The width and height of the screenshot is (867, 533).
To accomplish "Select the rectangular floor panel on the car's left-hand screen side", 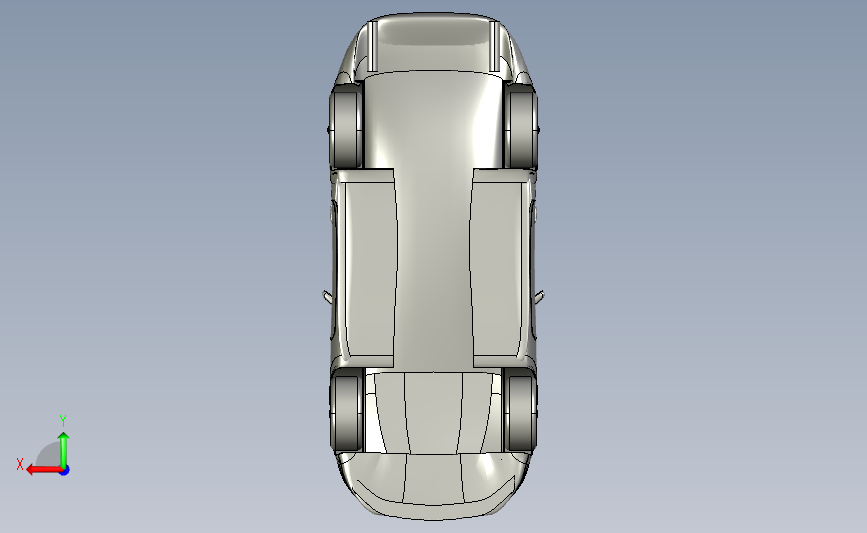I will click(x=369, y=269).
